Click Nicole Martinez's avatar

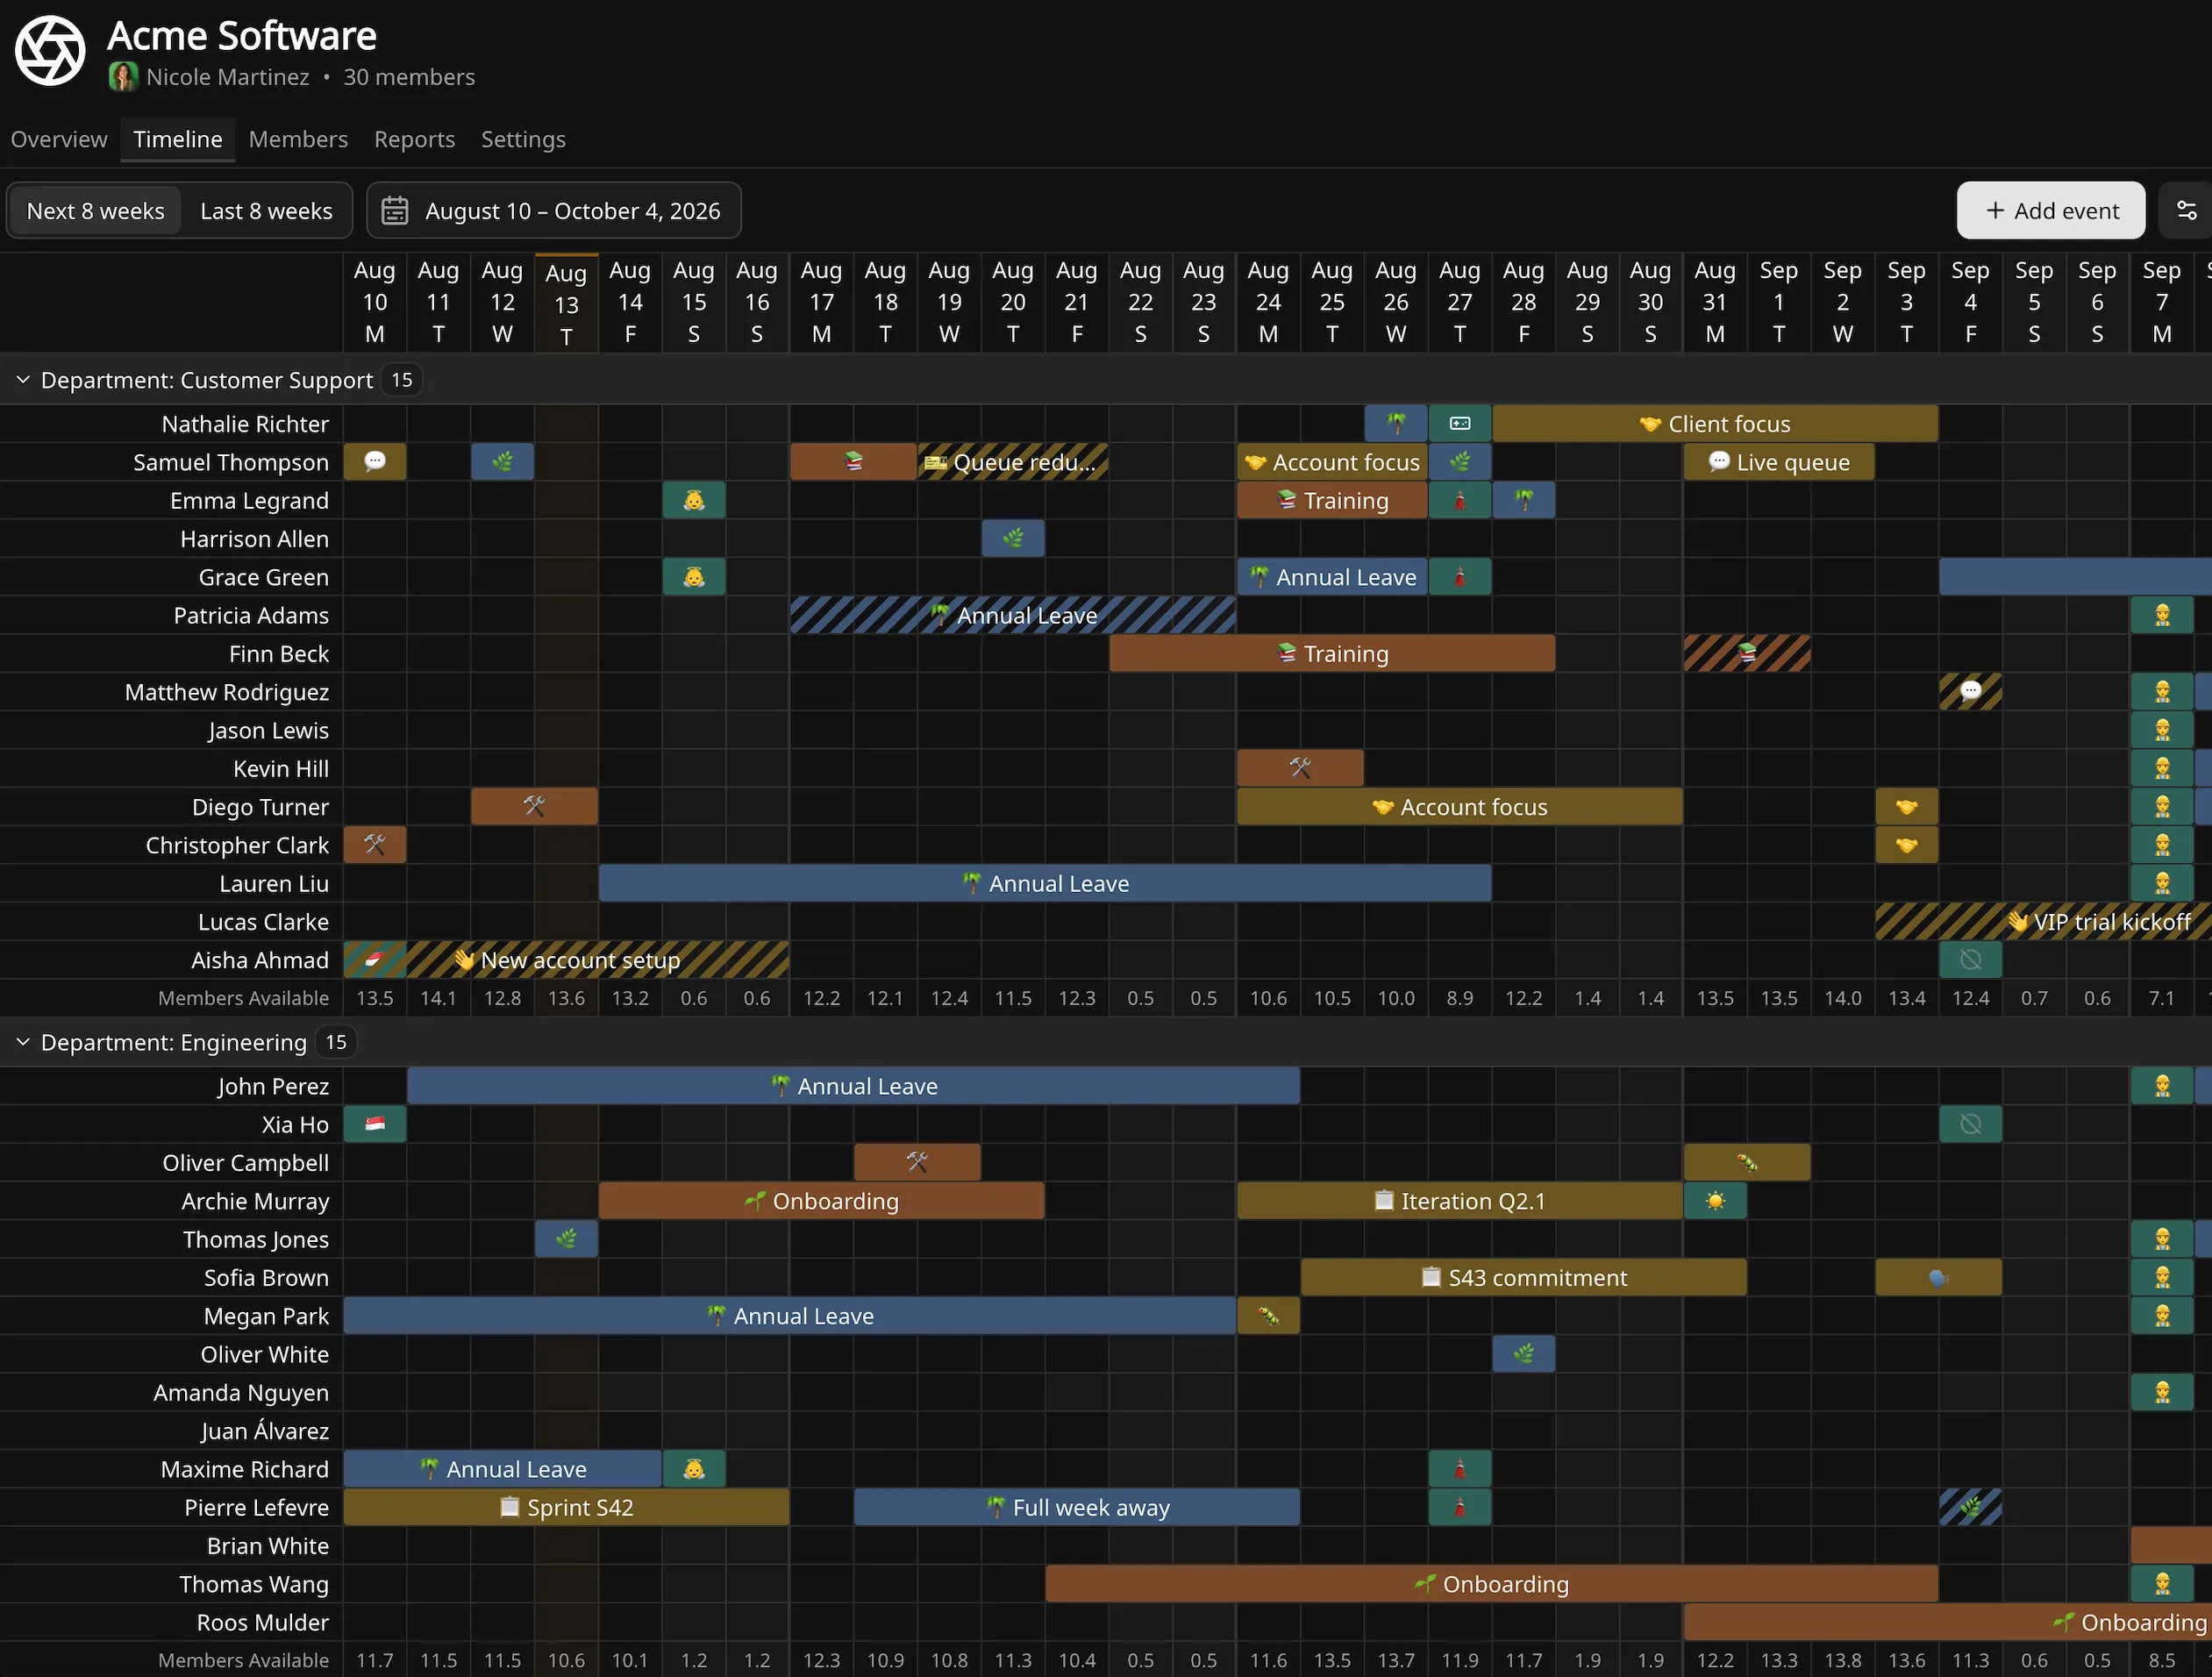click(123, 77)
